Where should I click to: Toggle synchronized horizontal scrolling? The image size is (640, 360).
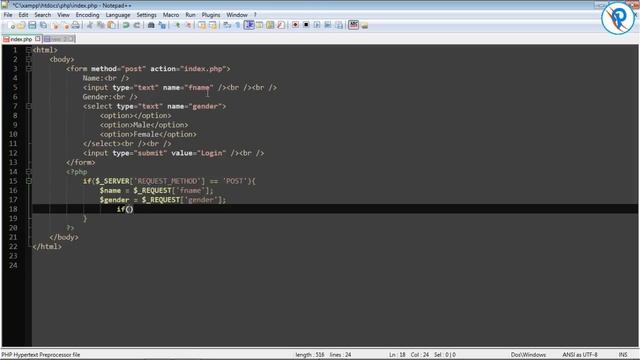click(213, 25)
